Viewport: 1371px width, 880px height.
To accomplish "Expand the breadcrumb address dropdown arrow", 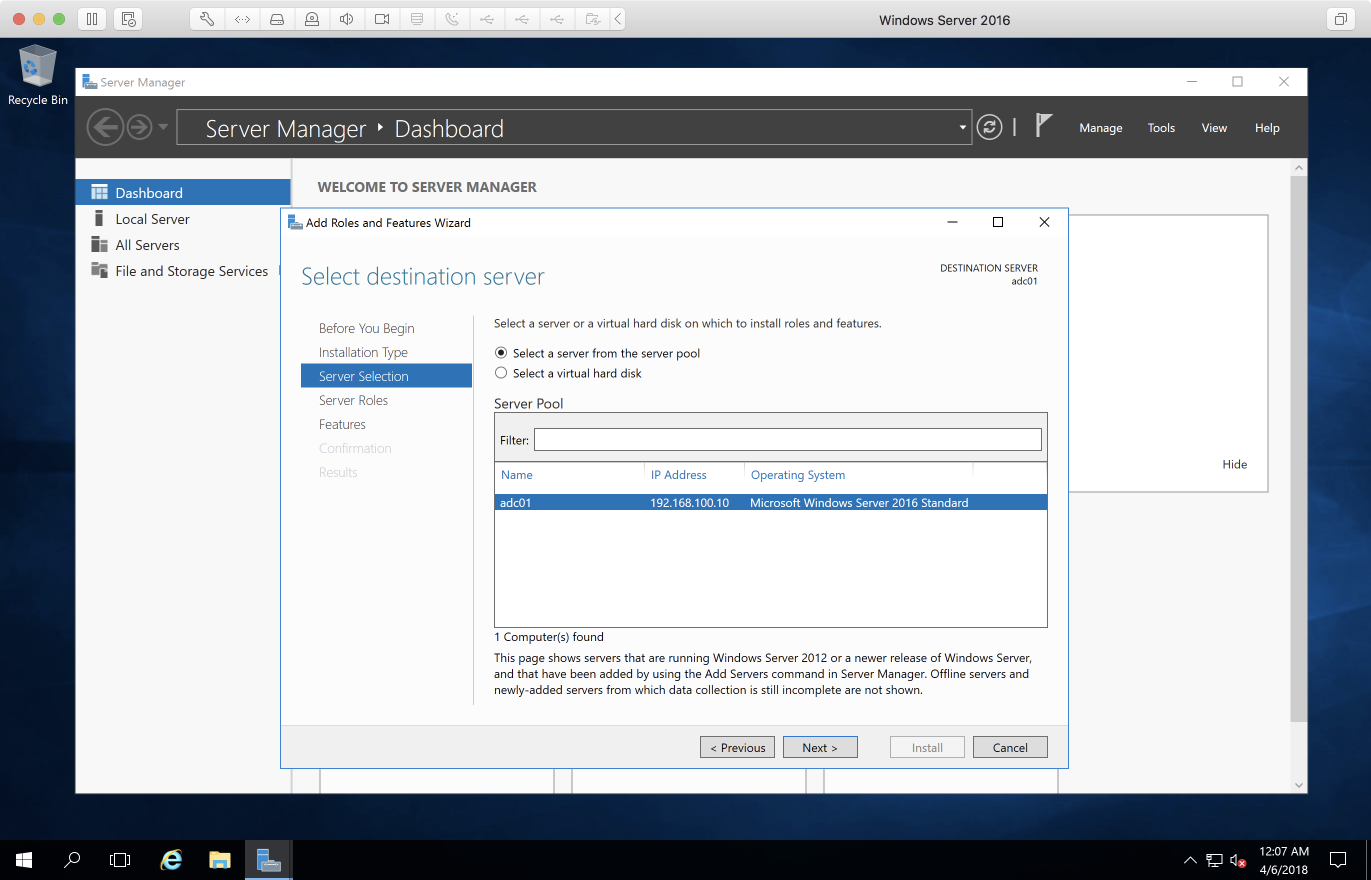I will pos(962,128).
